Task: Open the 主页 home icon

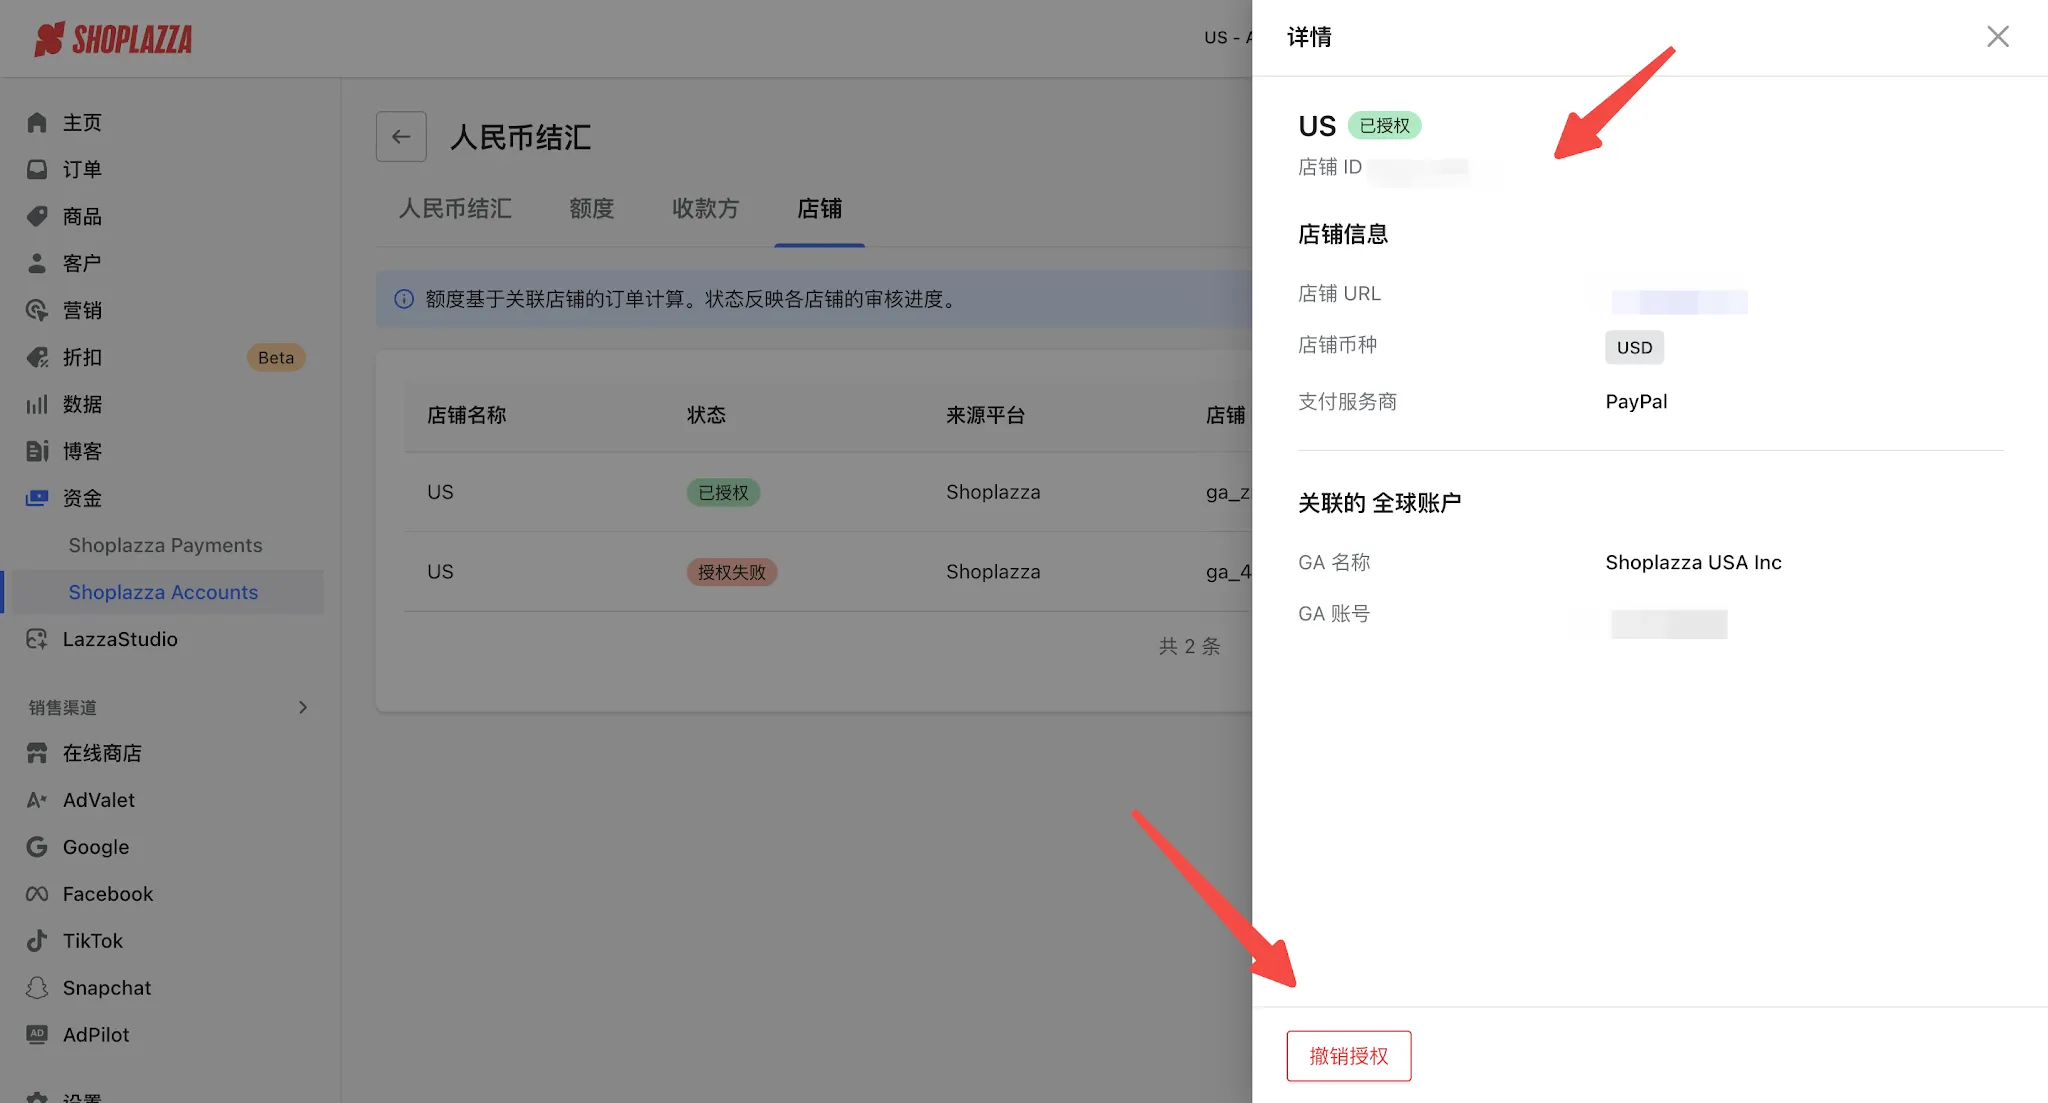Action: point(37,122)
